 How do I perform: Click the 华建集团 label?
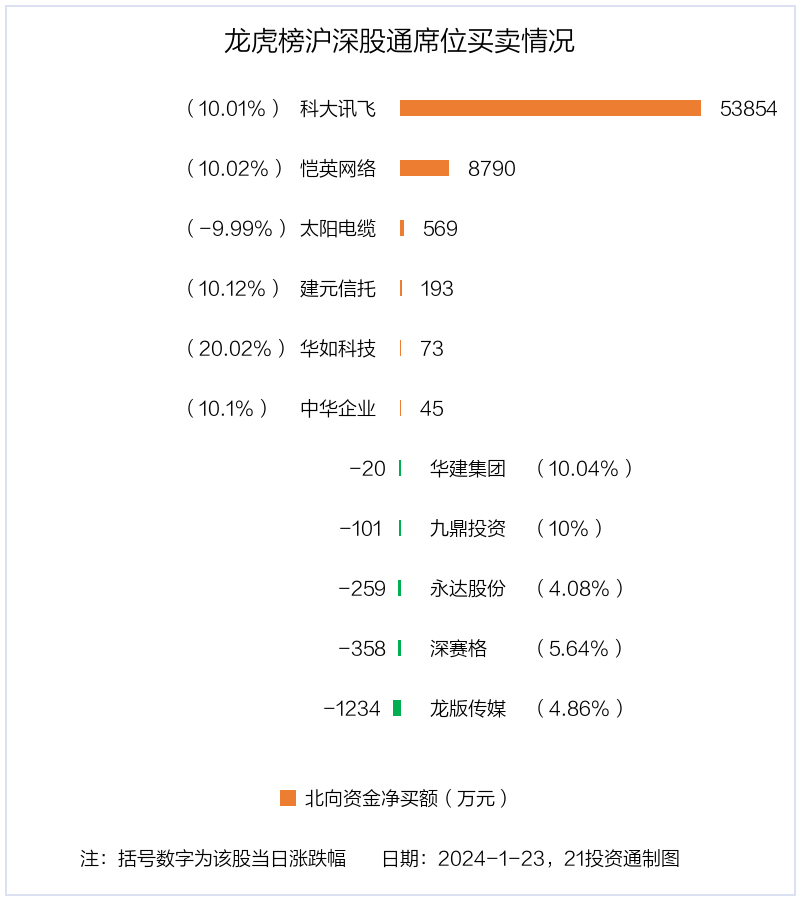click(468, 468)
